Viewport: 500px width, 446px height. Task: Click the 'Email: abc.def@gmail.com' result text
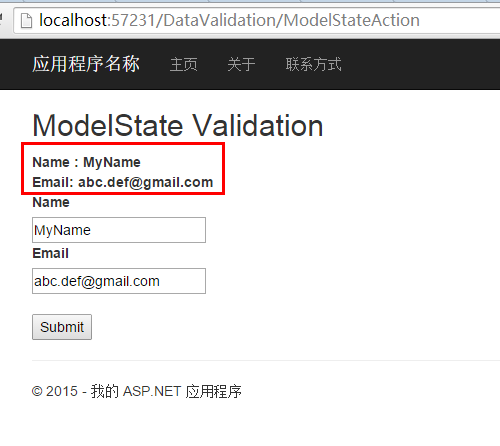(x=123, y=182)
